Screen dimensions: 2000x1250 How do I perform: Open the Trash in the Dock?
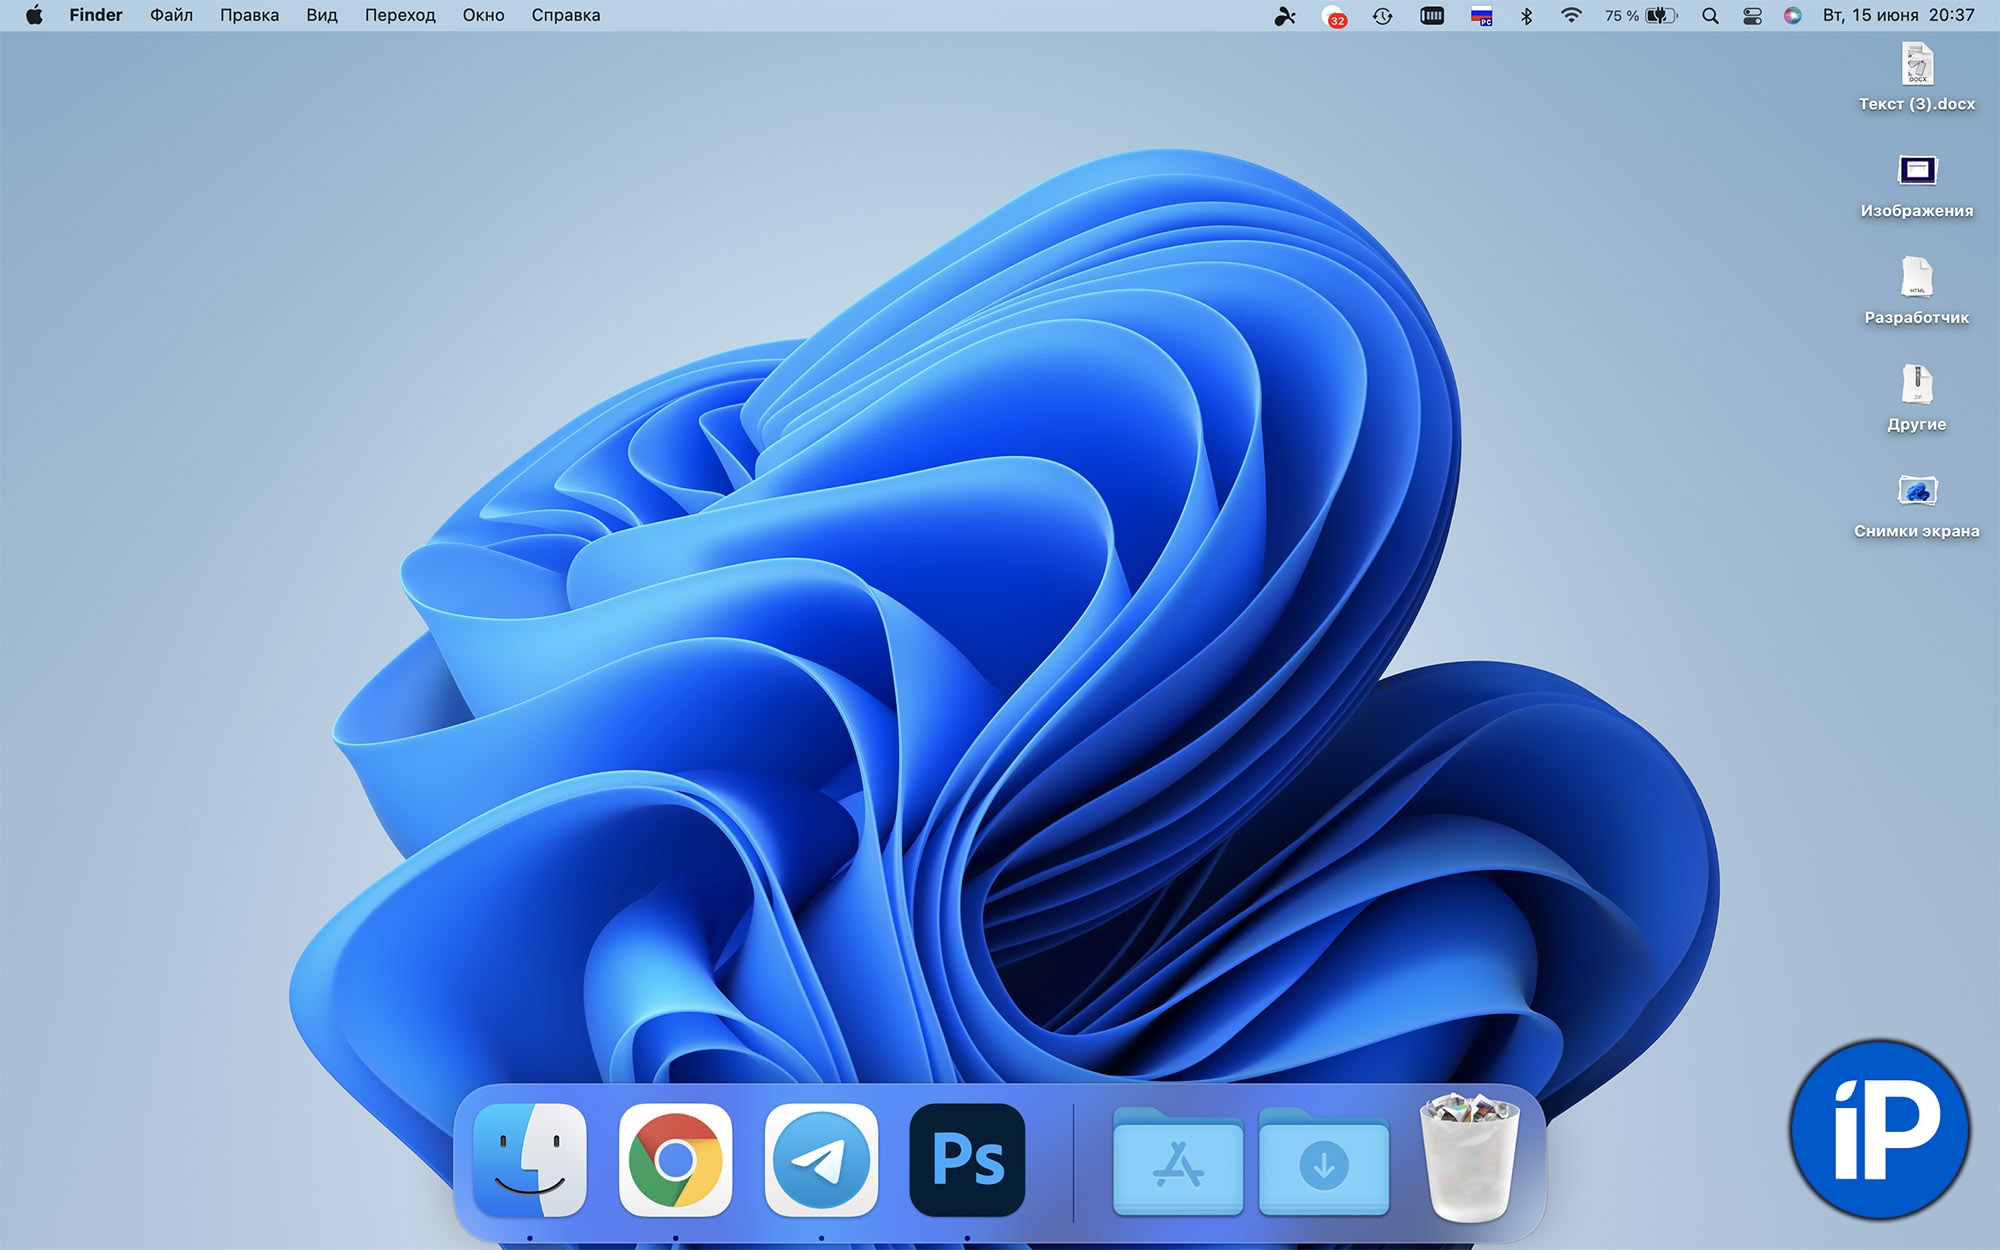click(x=1469, y=1158)
